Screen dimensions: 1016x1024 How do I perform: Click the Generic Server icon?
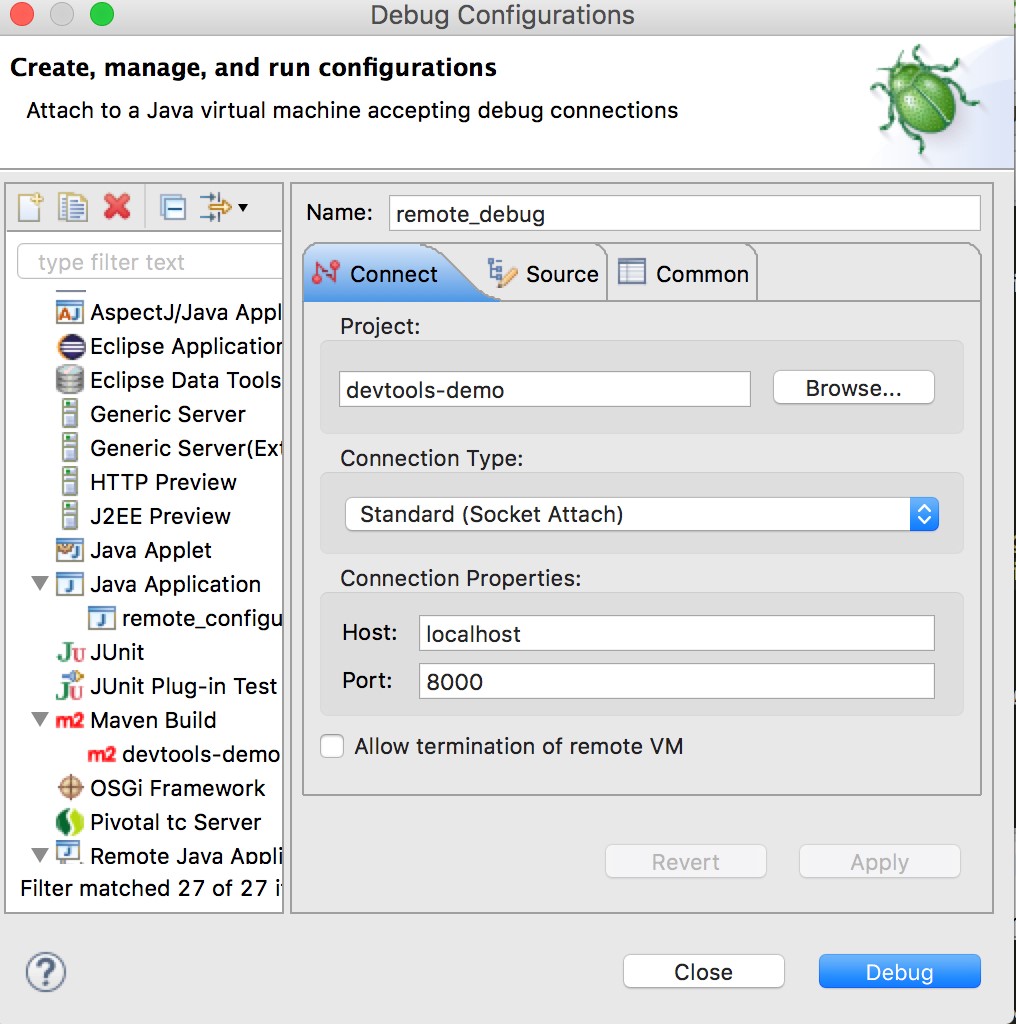[x=70, y=414]
